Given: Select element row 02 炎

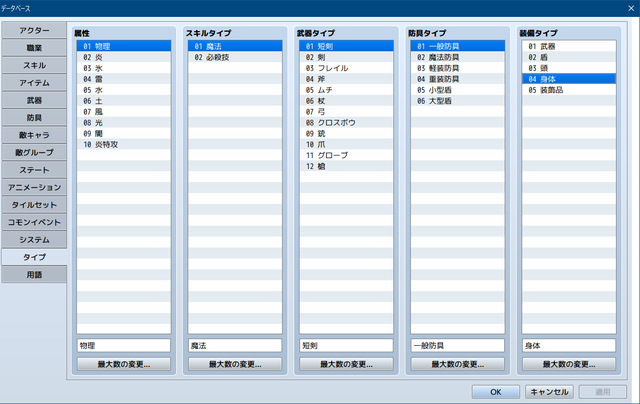Looking at the screenshot, I should coord(124,57).
